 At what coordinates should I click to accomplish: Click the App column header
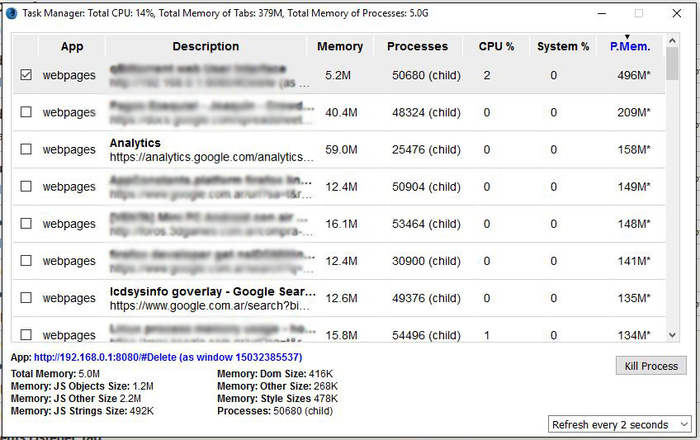(72, 46)
